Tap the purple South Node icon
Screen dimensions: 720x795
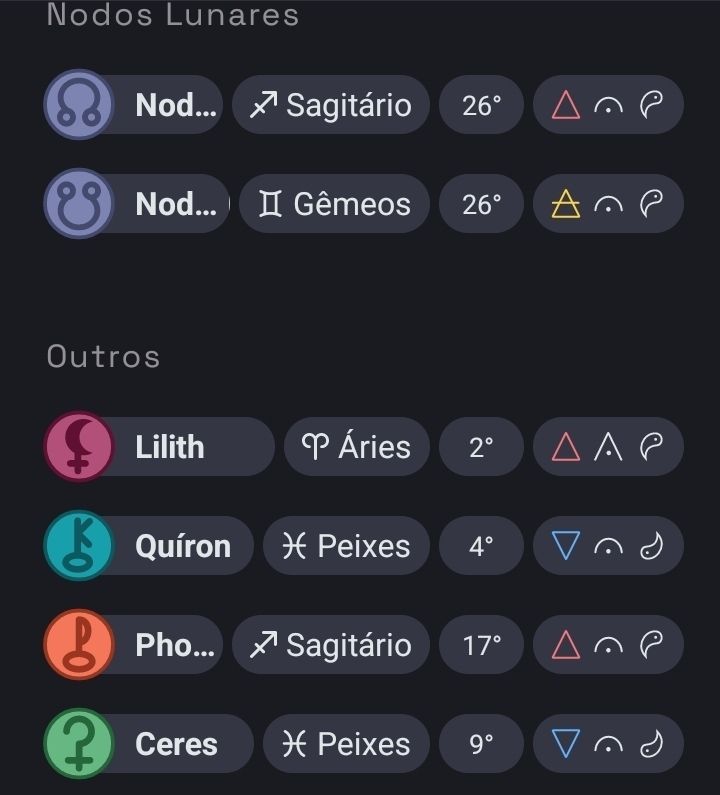coord(78,204)
